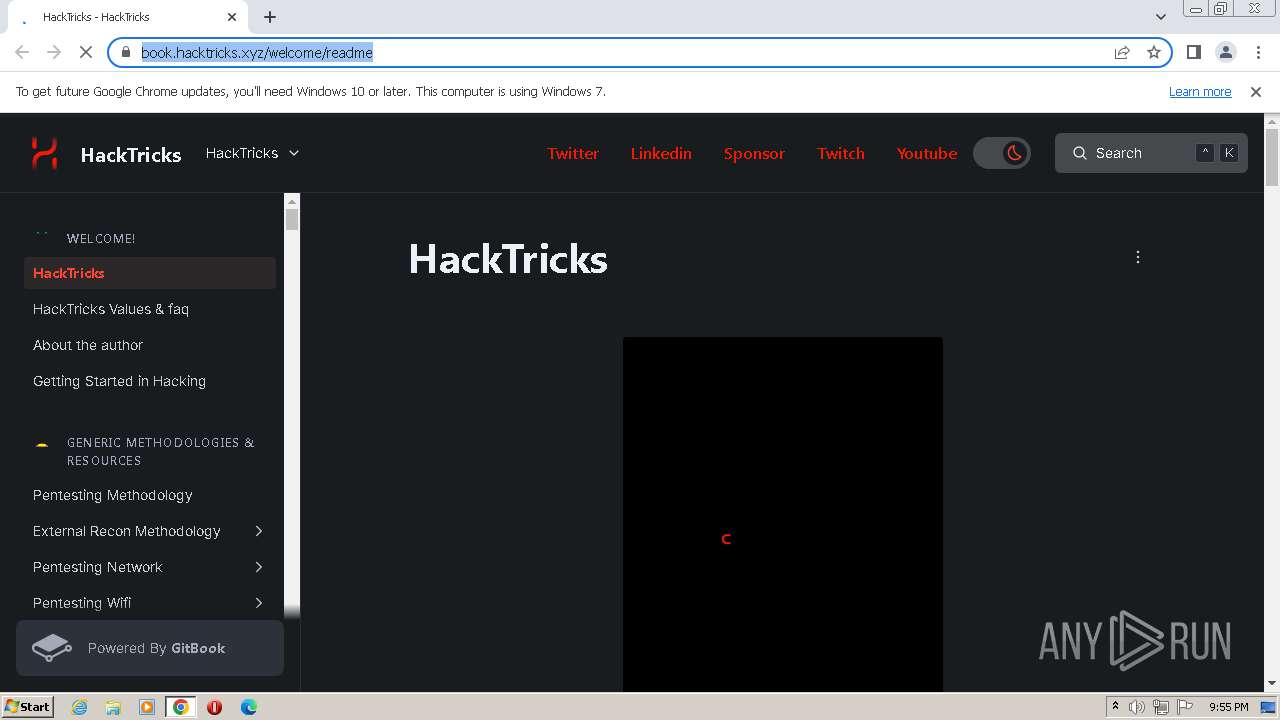Bookmark this page with star icon
Viewport: 1280px width, 720px height.
click(x=1154, y=52)
